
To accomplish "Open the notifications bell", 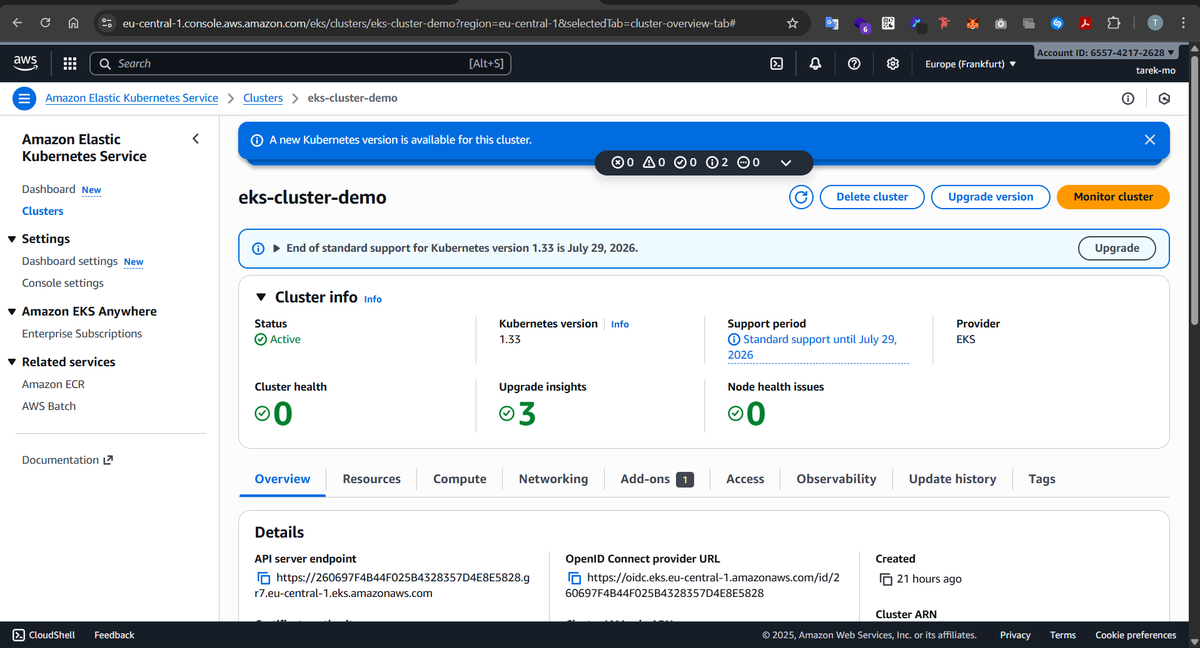I will [x=815, y=63].
